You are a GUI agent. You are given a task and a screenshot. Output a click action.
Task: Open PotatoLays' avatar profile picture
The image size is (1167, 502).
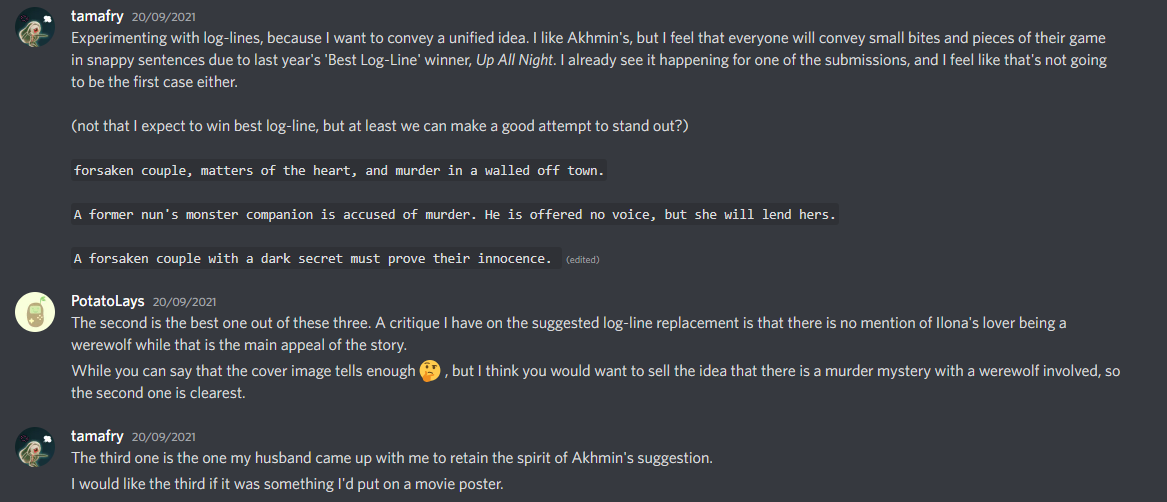(34, 313)
